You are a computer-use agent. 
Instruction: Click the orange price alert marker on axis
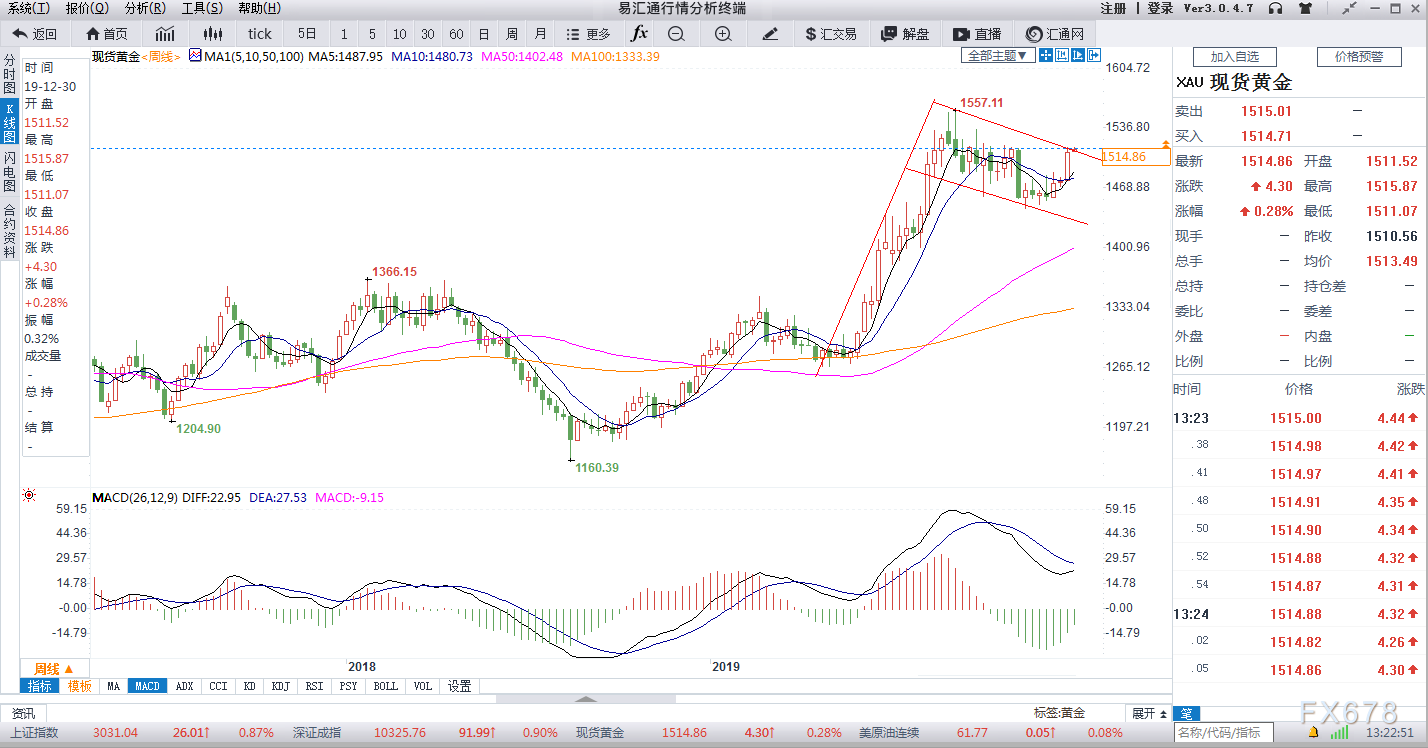[x=1166, y=146]
